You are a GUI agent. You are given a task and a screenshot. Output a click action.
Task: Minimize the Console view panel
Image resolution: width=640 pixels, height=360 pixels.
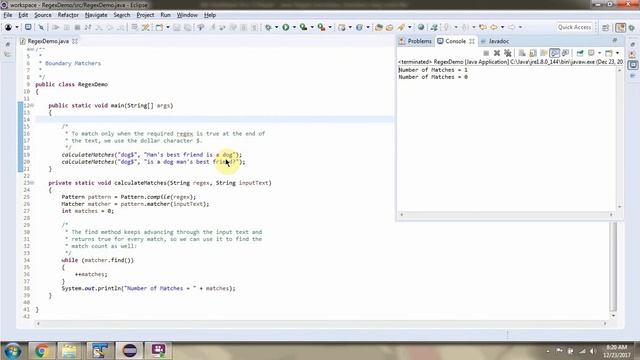tap(615, 40)
